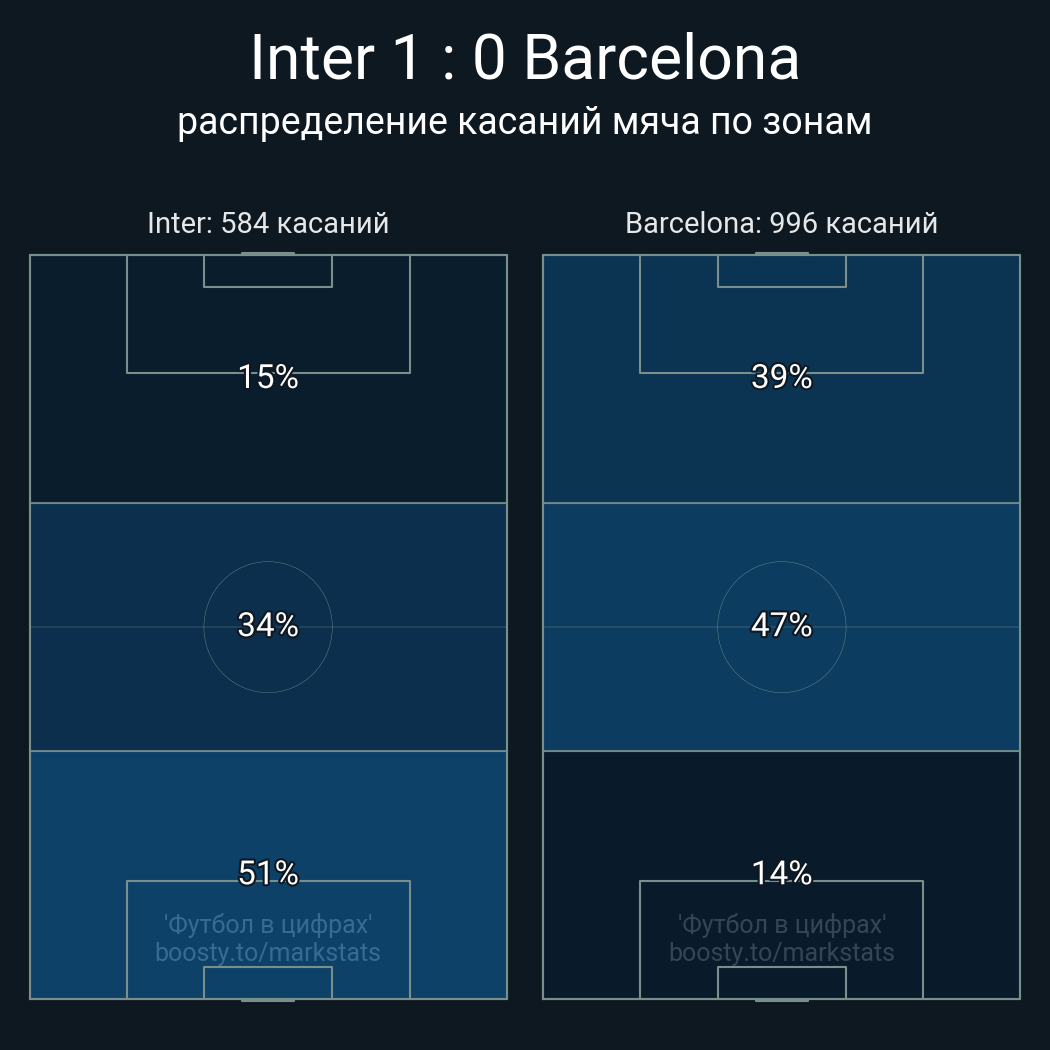Click the top six-yard box on Inter's pitch
Viewport: 1050px width, 1050px height.
click(x=268, y=271)
